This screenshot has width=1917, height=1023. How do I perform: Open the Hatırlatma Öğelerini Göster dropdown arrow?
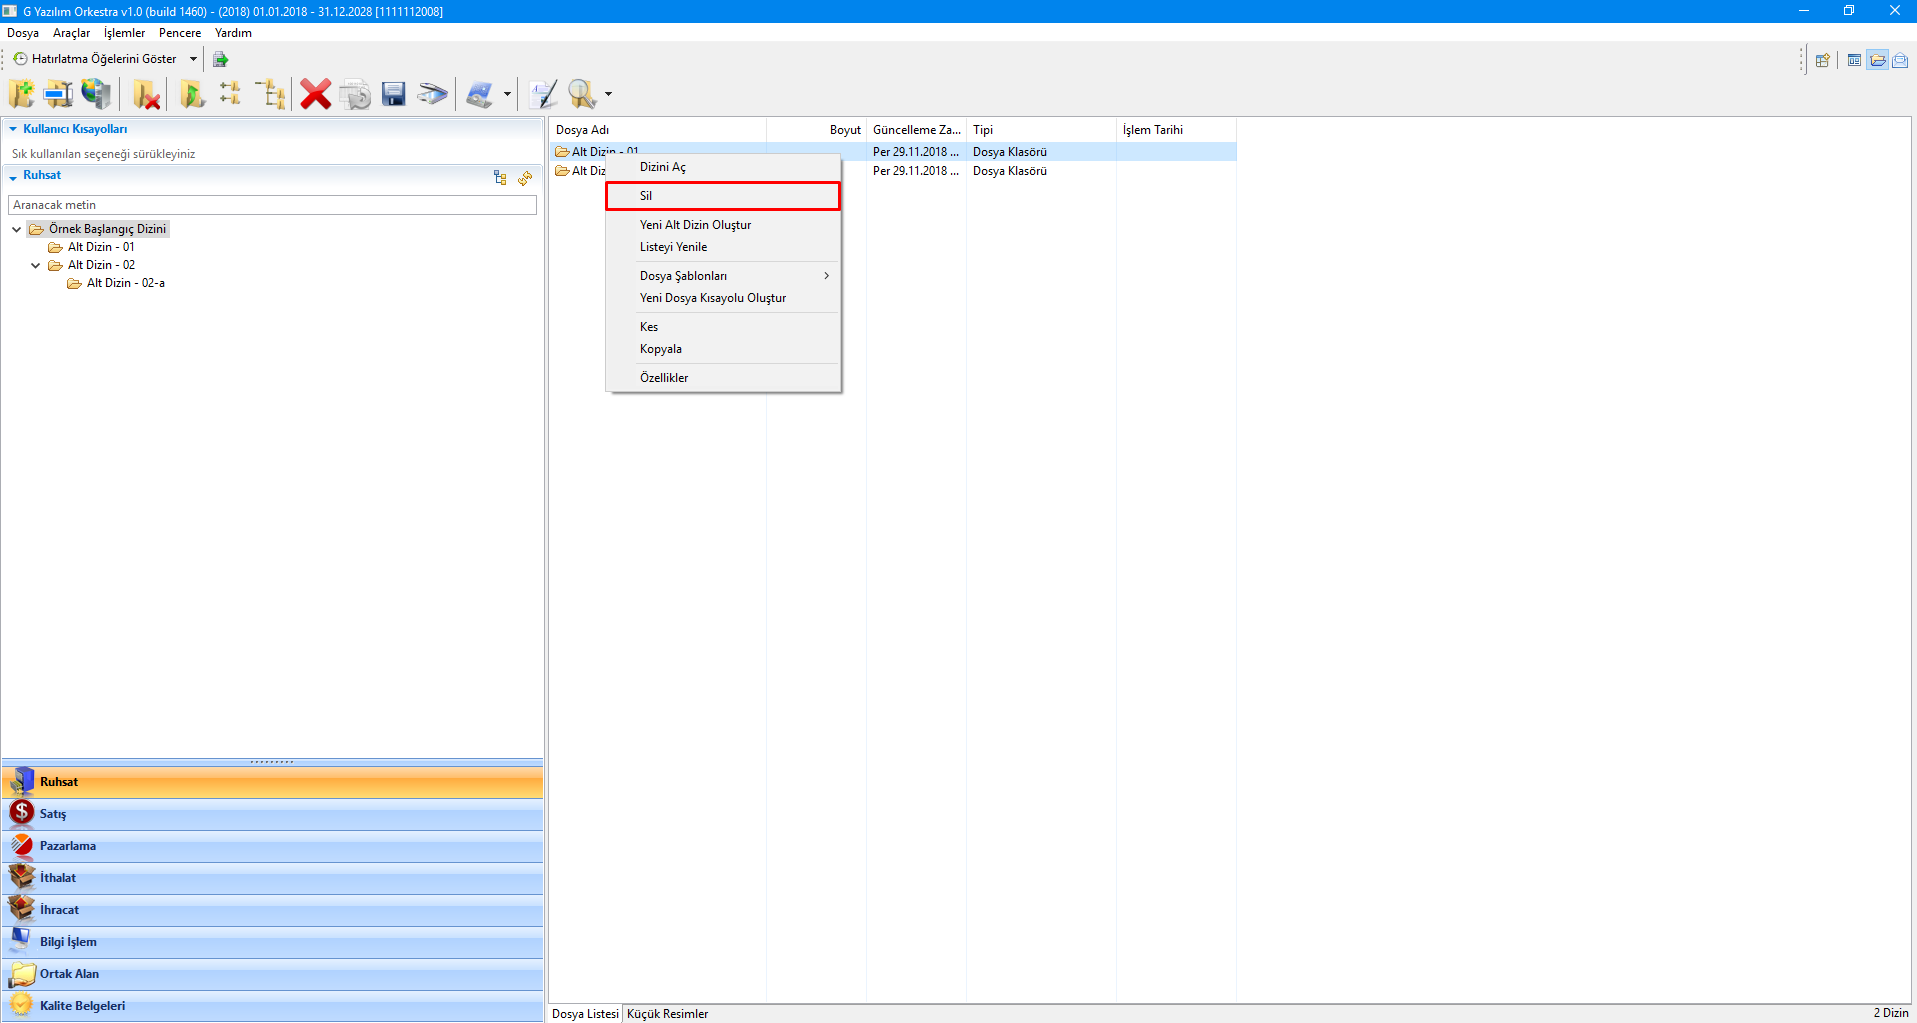coord(193,59)
